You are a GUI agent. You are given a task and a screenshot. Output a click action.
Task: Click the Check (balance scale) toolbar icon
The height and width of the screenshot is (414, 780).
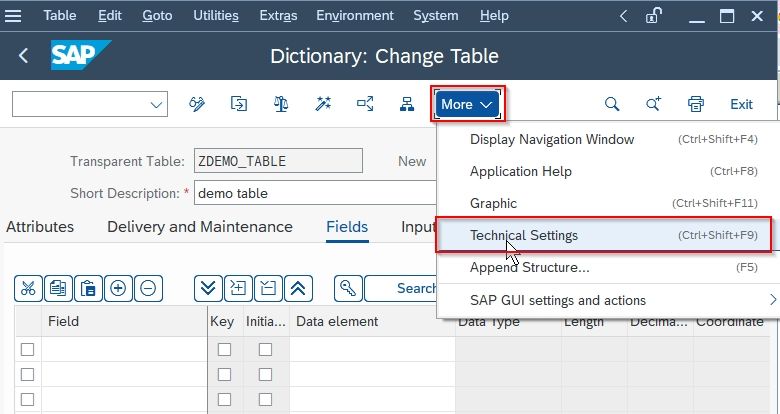[x=281, y=104]
